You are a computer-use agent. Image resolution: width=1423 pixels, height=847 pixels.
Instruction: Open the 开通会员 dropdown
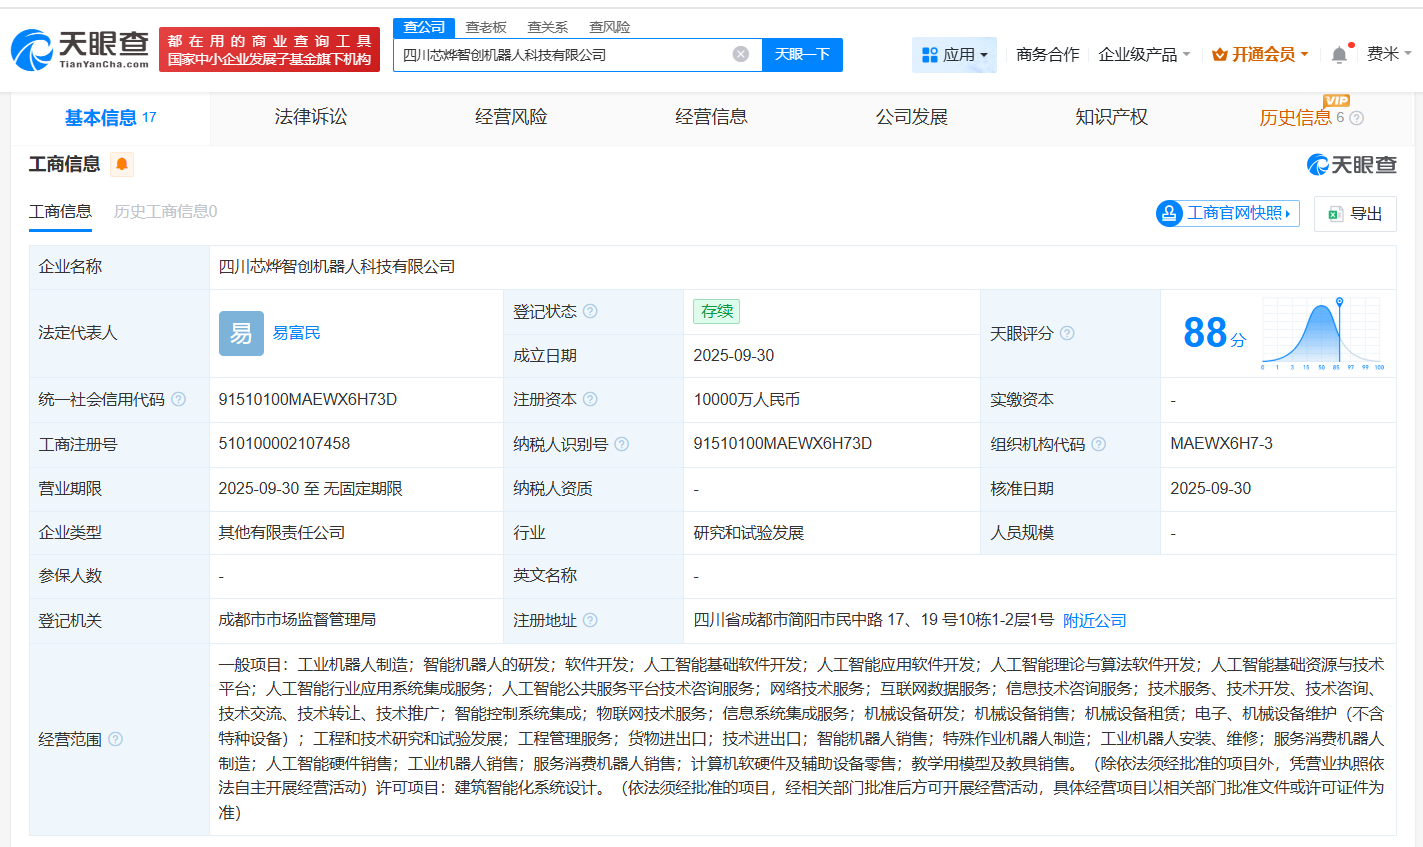pyautogui.click(x=1260, y=55)
